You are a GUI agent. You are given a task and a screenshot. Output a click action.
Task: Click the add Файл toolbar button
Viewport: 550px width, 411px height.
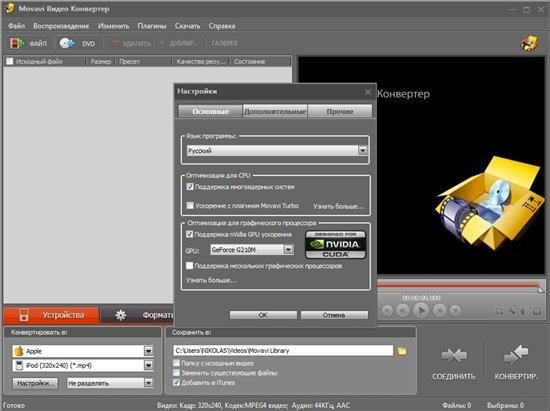pyautogui.click(x=29, y=43)
